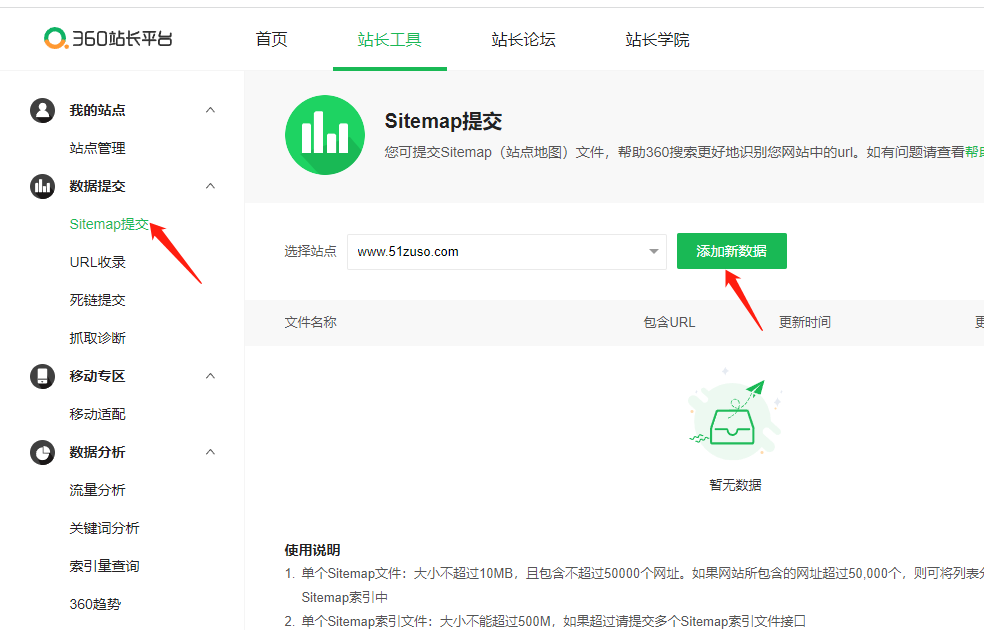Open 站点管理 in the sidebar

97,148
